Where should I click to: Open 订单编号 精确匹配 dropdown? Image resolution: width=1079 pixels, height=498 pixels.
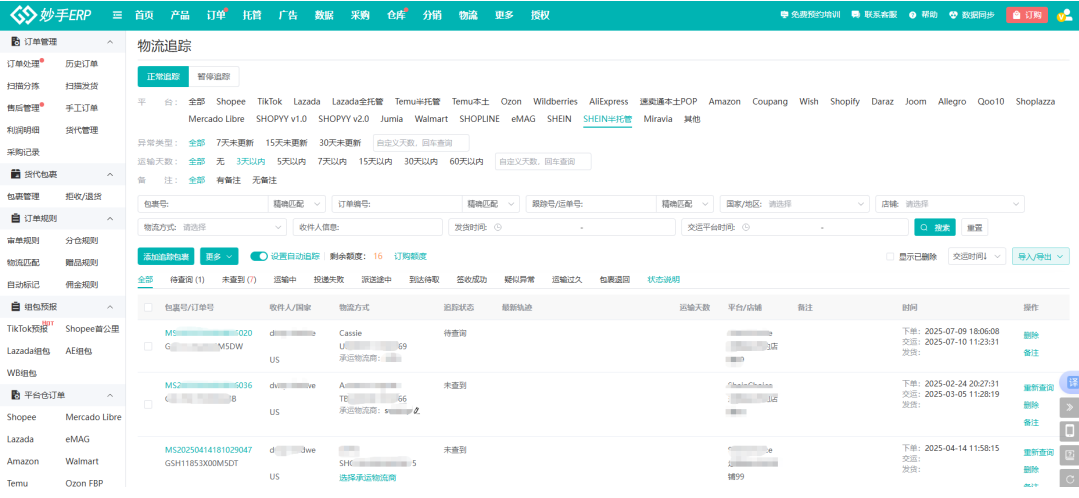491,204
